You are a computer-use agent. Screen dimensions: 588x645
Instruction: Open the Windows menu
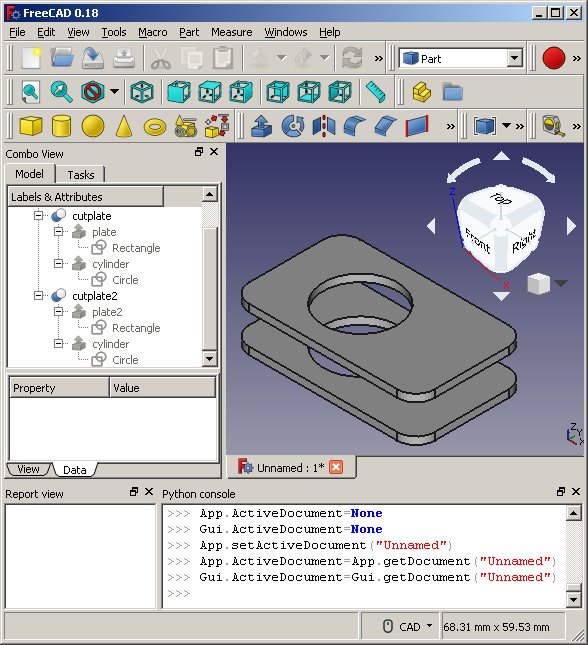[x=286, y=32]
